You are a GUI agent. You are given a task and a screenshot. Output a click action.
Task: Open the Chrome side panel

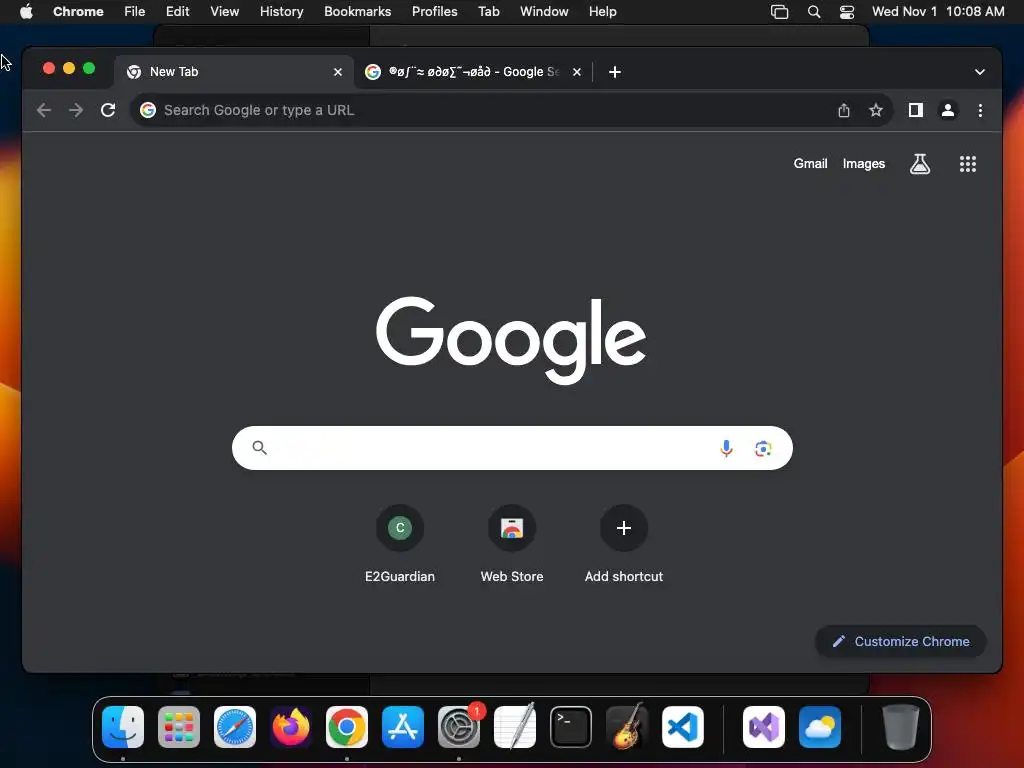click(916, 110)
